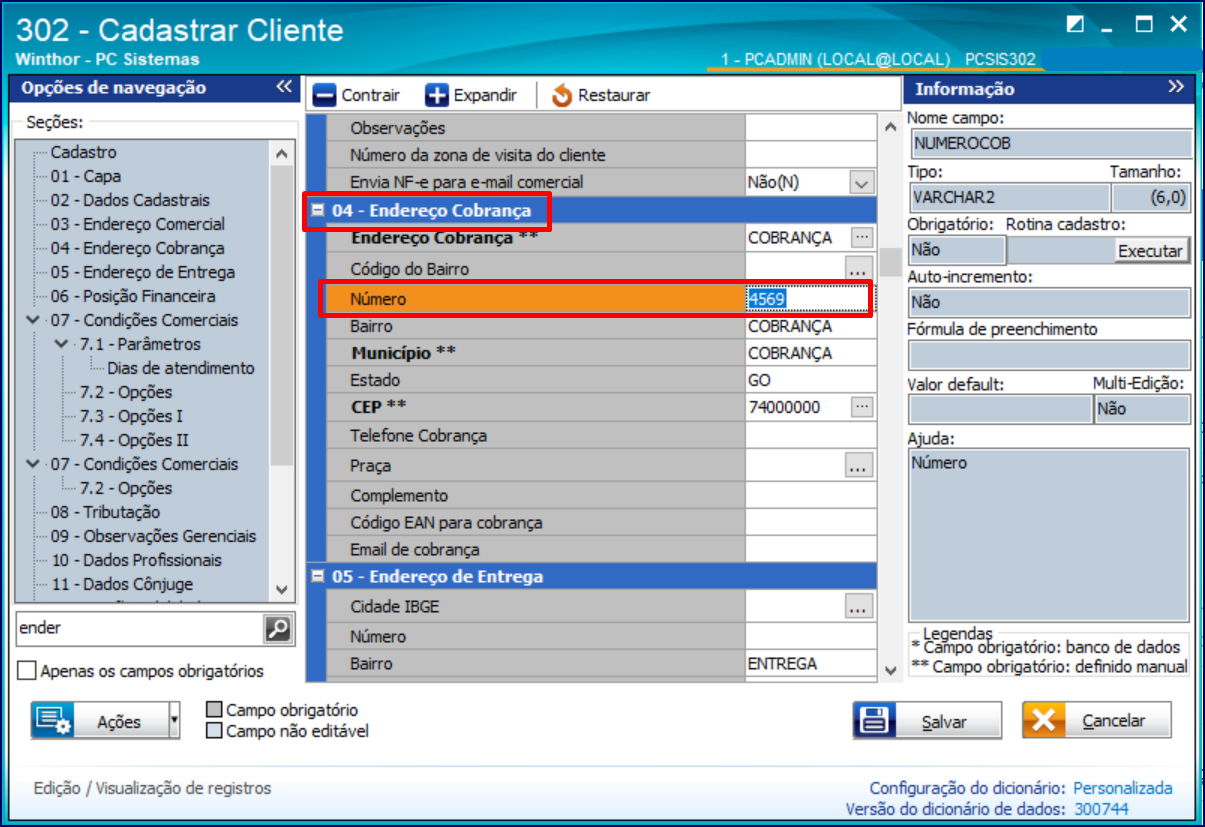
Task: Click the orange X icon on Cancelar
Action: pos(1043,720)
